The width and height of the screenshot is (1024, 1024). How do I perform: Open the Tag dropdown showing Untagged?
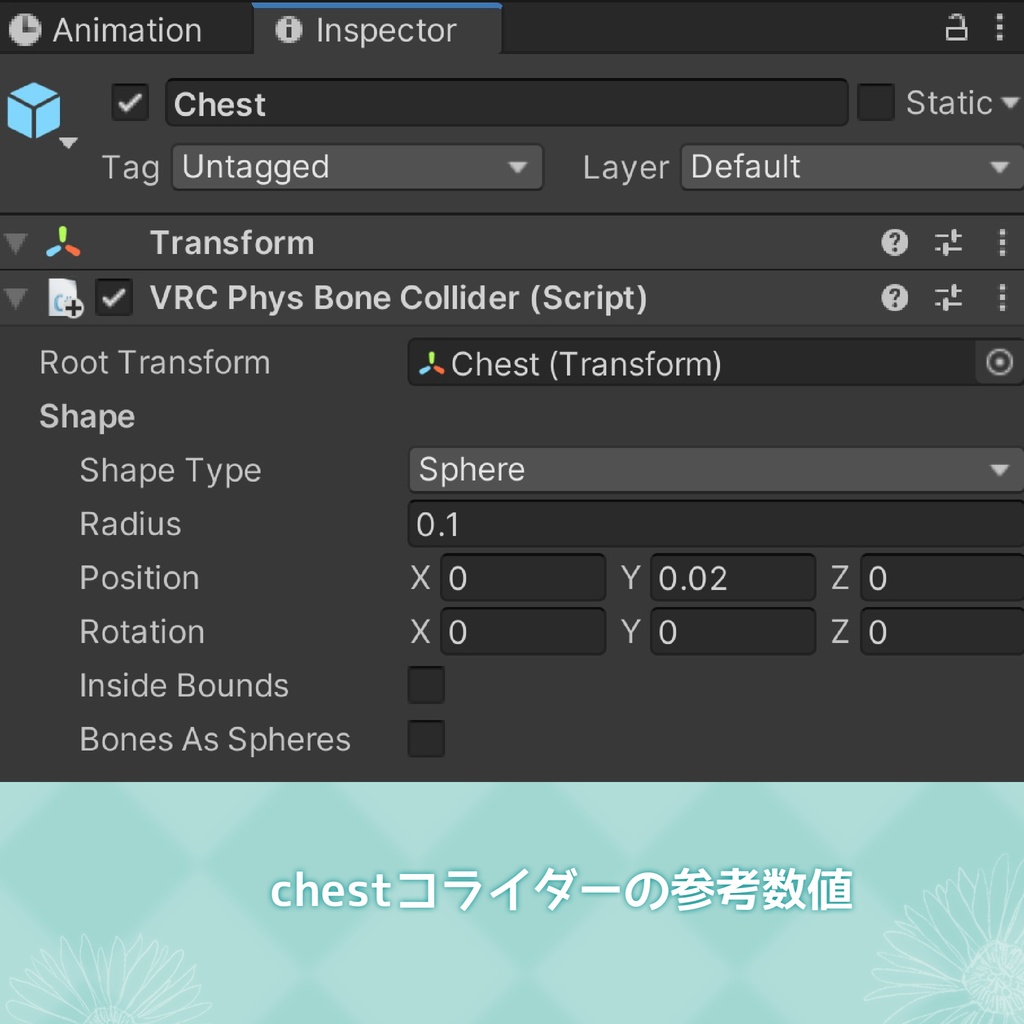(x=357, y=167)
